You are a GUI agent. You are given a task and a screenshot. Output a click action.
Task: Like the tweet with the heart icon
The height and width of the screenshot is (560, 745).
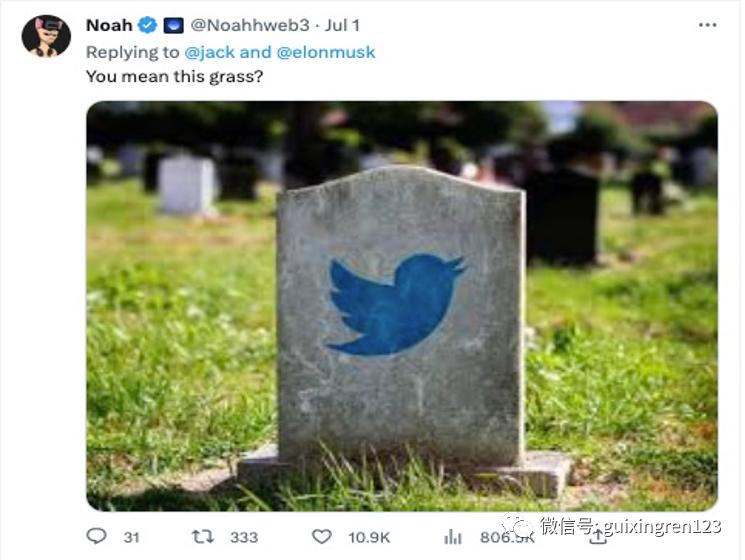pyautogui.click(x=321, y=536)
